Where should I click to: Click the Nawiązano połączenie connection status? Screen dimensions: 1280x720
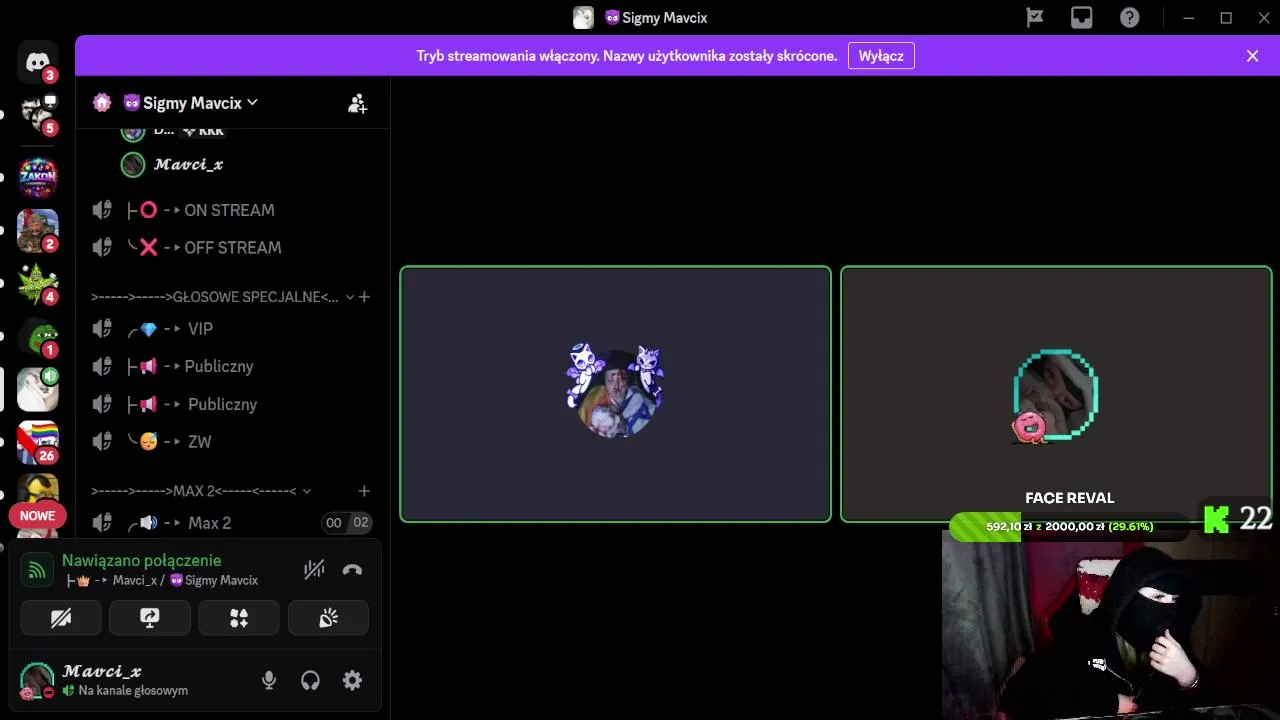pyautogui.click(x=141, y=561)
